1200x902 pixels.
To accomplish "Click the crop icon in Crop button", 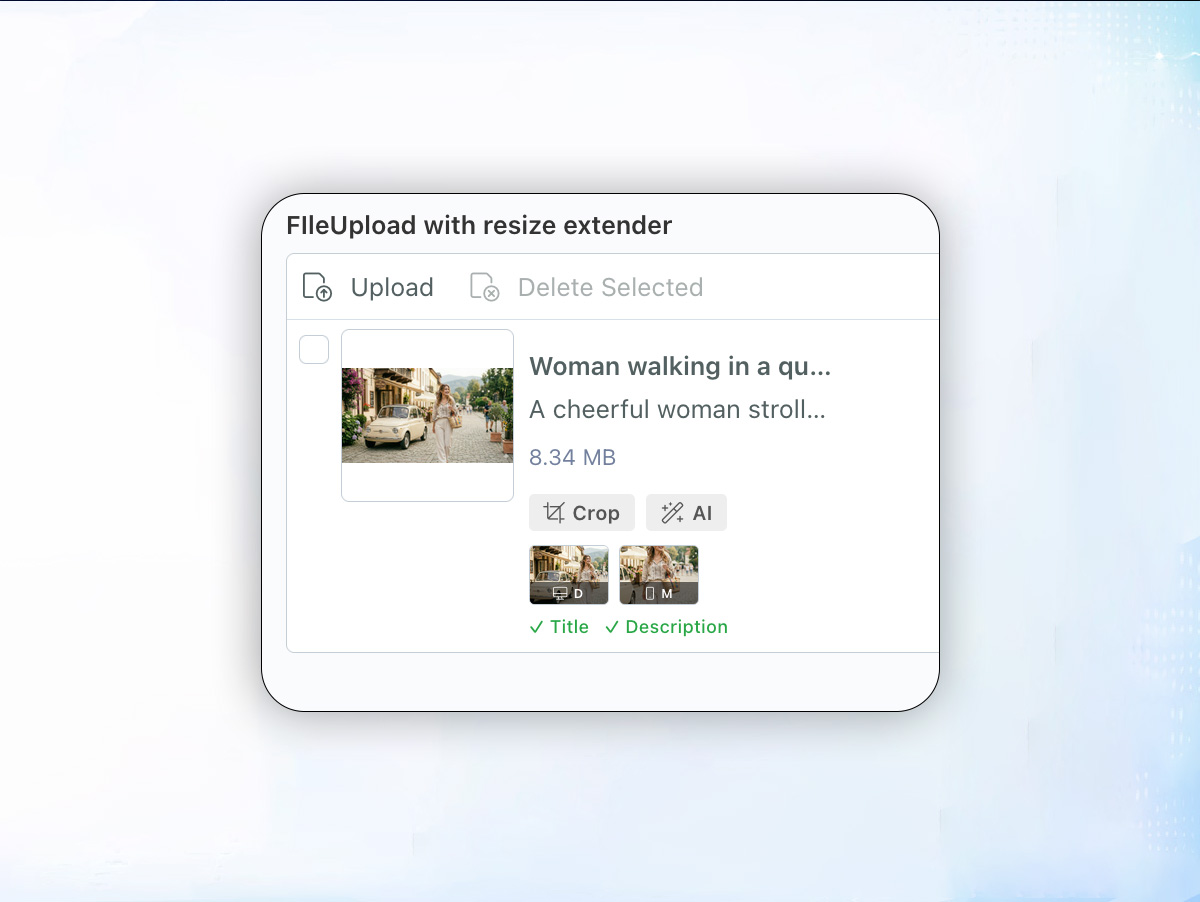I will coord(554,513).
